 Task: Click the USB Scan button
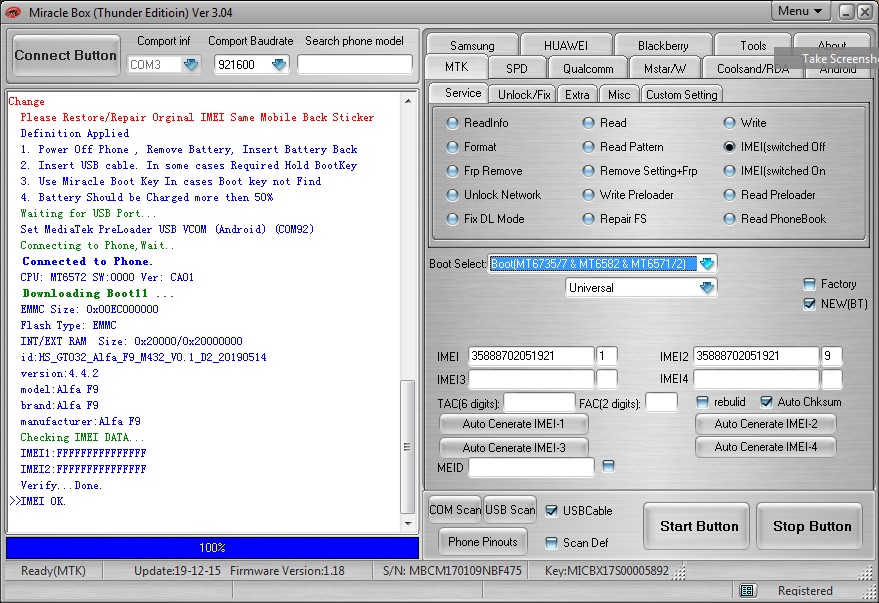tap(510, 509)
